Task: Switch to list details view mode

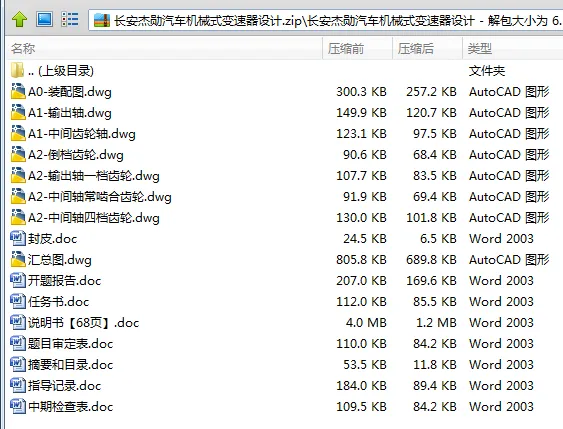Action: 70,19
